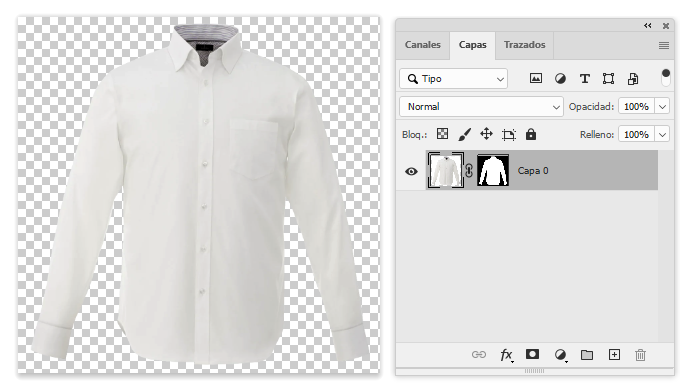Filter layers by pixel layers
The width and height of the screenshot is (697, 388).
[536, 79]
